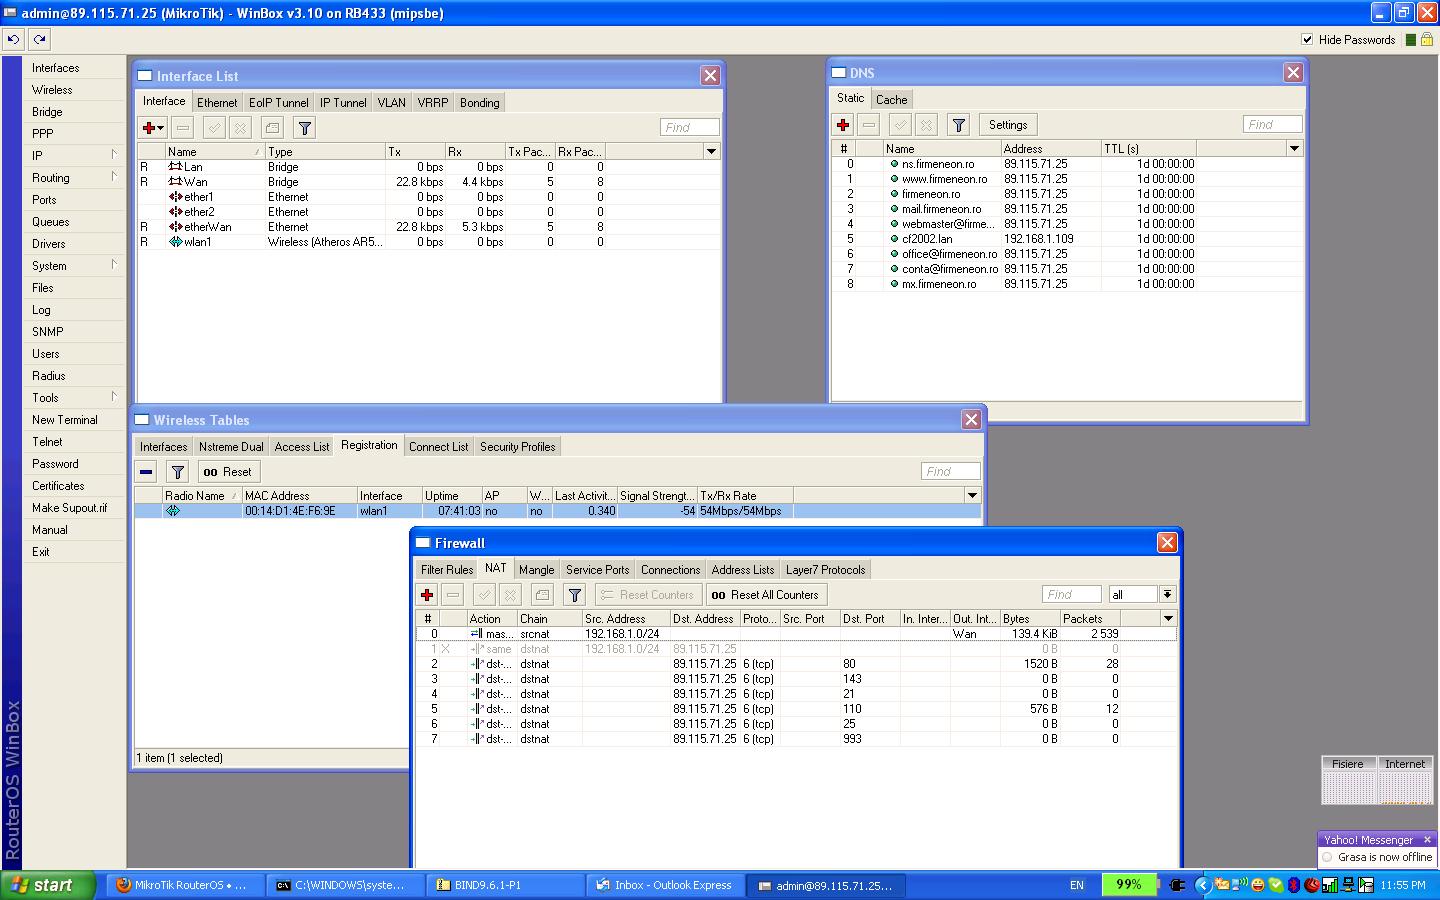1440x900 pixels.
Task: Open Access List tab in Wireless Tables
Action: 302,447
